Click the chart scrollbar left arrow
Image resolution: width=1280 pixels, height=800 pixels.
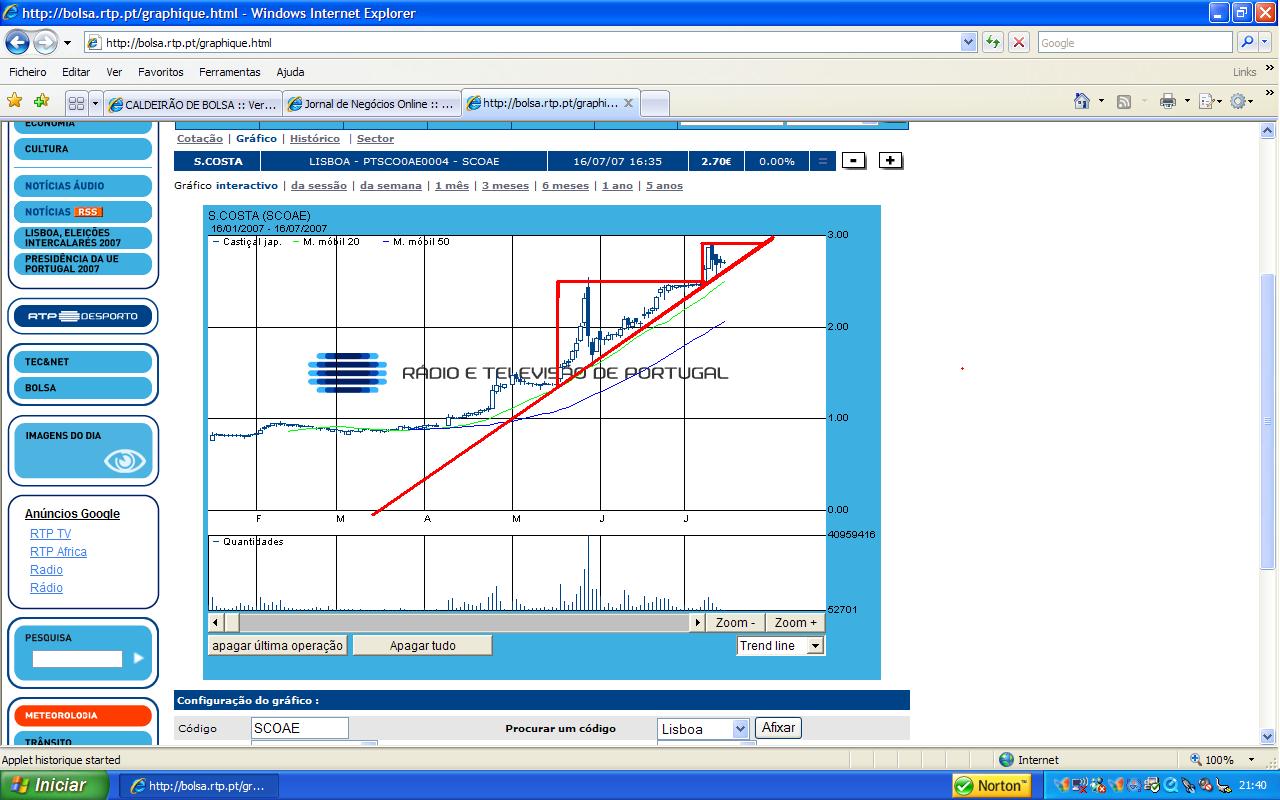point(216,622)
